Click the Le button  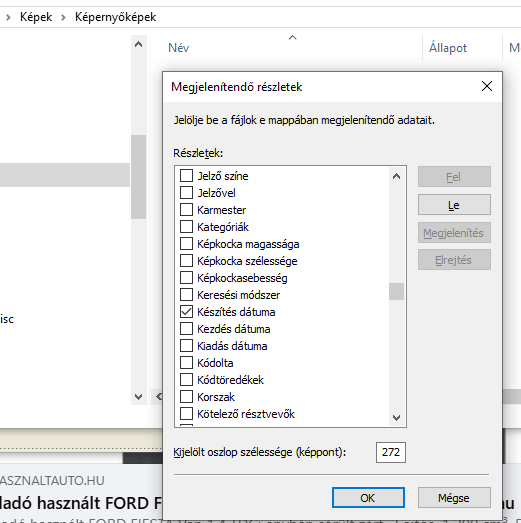pos(454,205)
